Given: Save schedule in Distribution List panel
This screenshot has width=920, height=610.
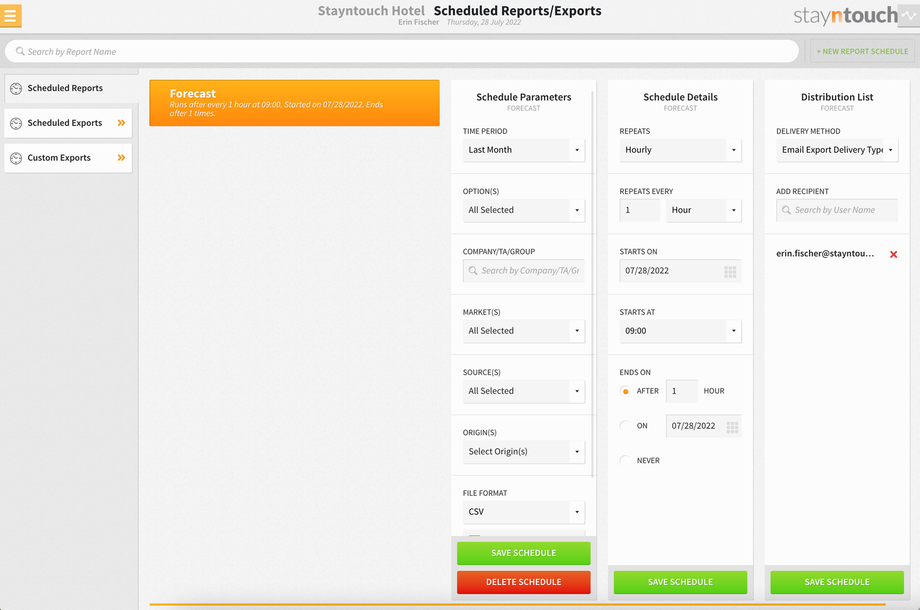Looking at the screenshot, I should click(x=837, y=582).
